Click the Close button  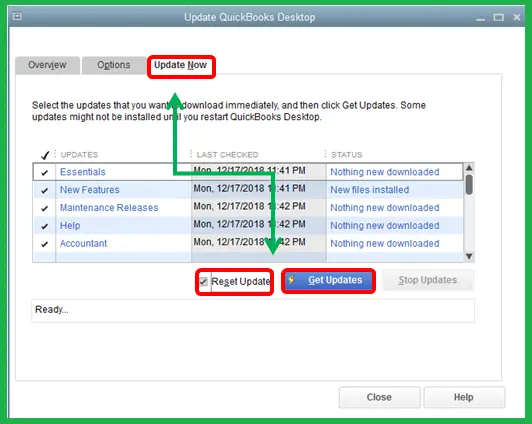(379, 397)
